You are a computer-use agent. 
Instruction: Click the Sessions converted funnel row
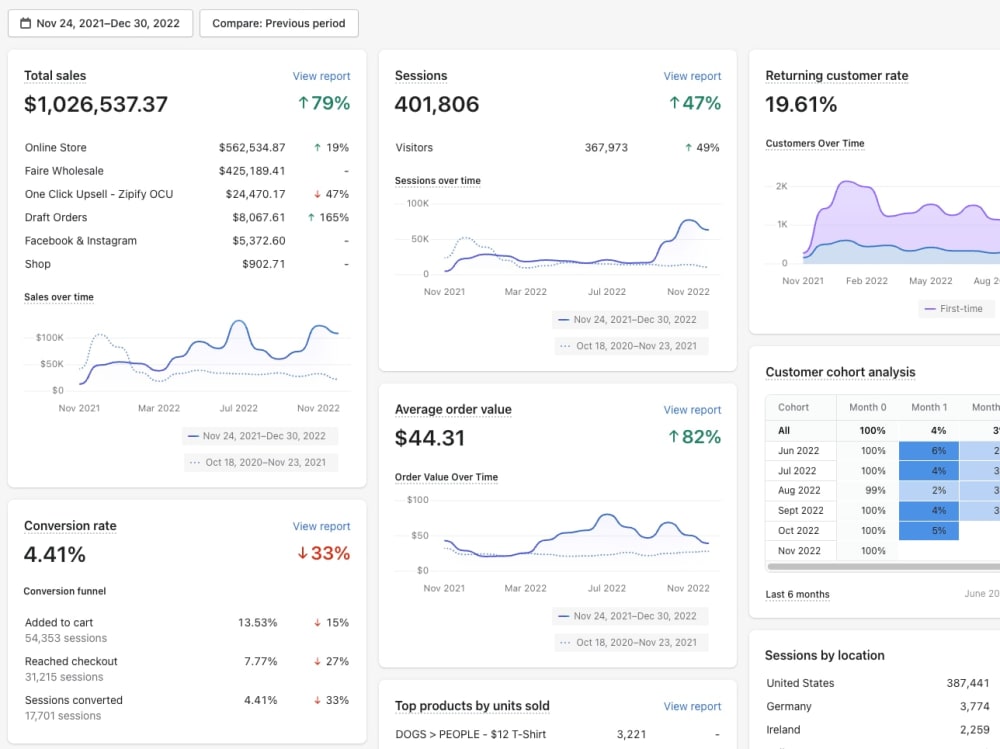pyautogui.click(x=187, y=708)
